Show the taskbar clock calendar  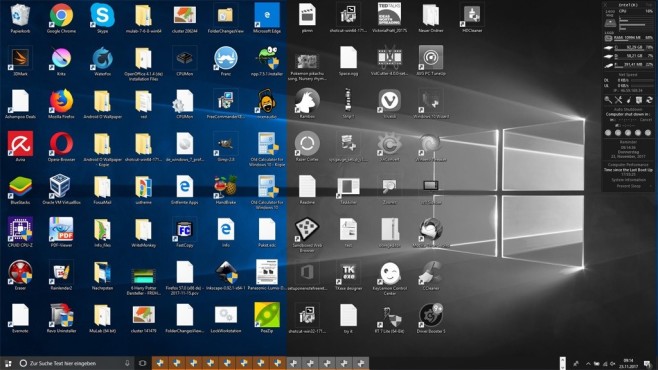coord(628,363)
